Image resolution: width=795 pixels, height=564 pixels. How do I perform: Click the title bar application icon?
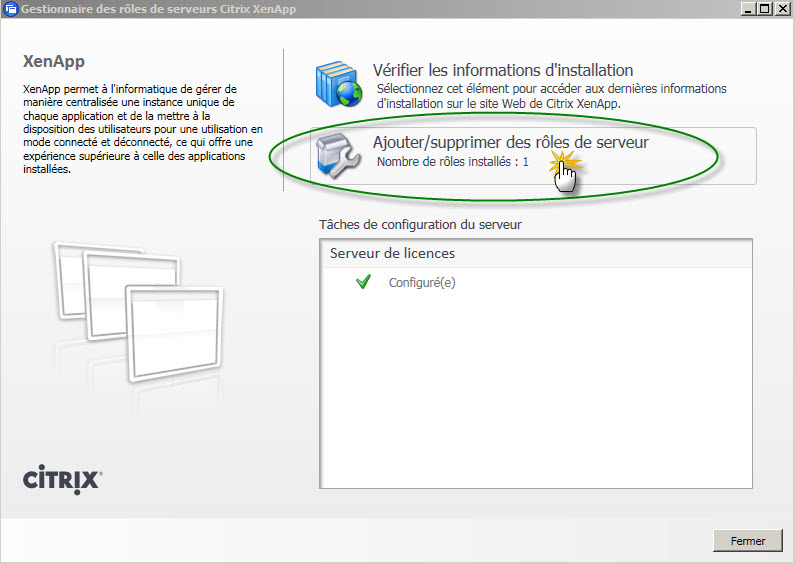(10, 9)
